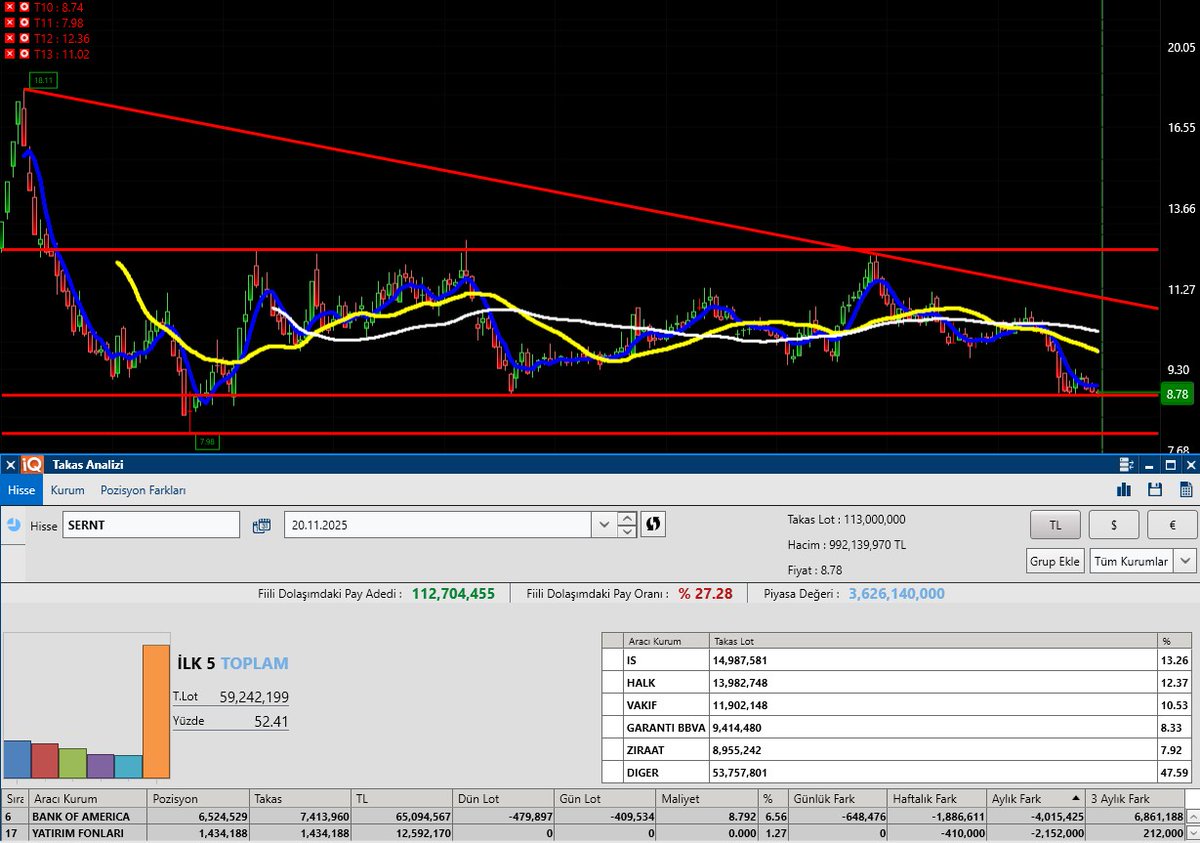
Task: Click the Pozisyon column header
Action: (198, 799)
